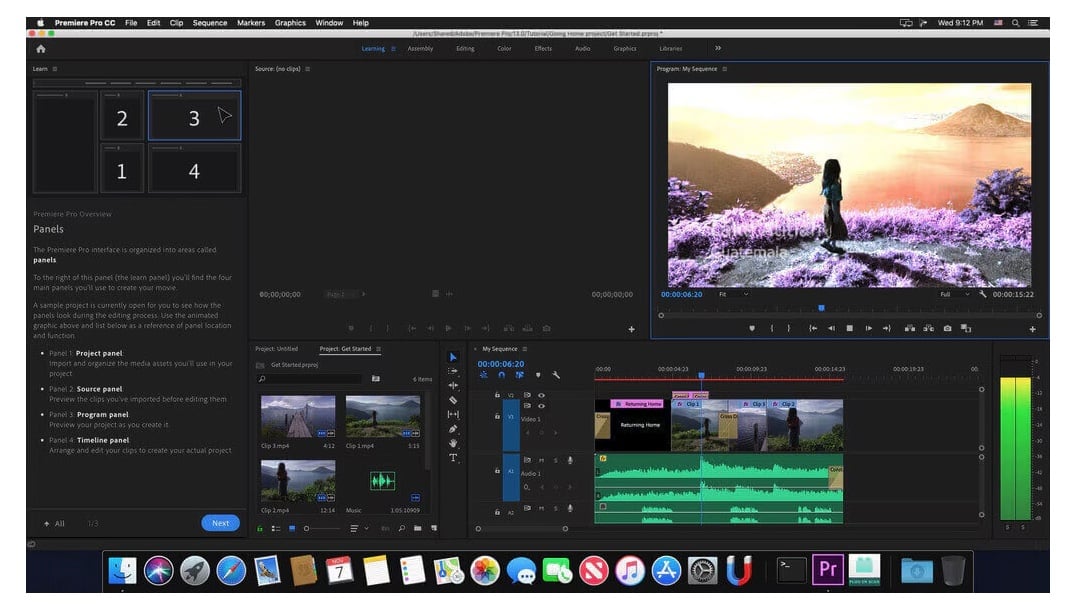Select the Slip tool
This screenshot has width=1065, height=604.
click(x=453, y=414)
